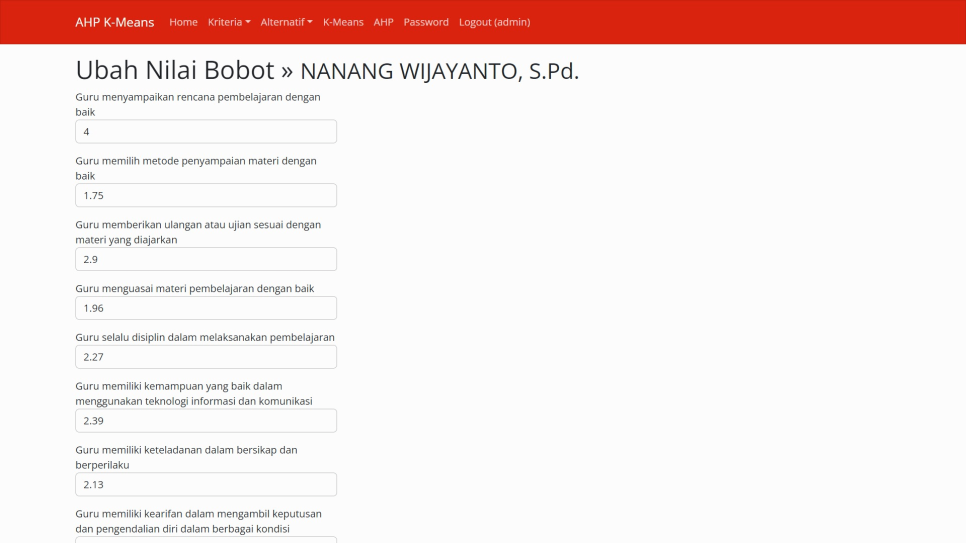Click the label 'Guru memilih metode penyampaian materi'
966x543 pixels.
195,161
